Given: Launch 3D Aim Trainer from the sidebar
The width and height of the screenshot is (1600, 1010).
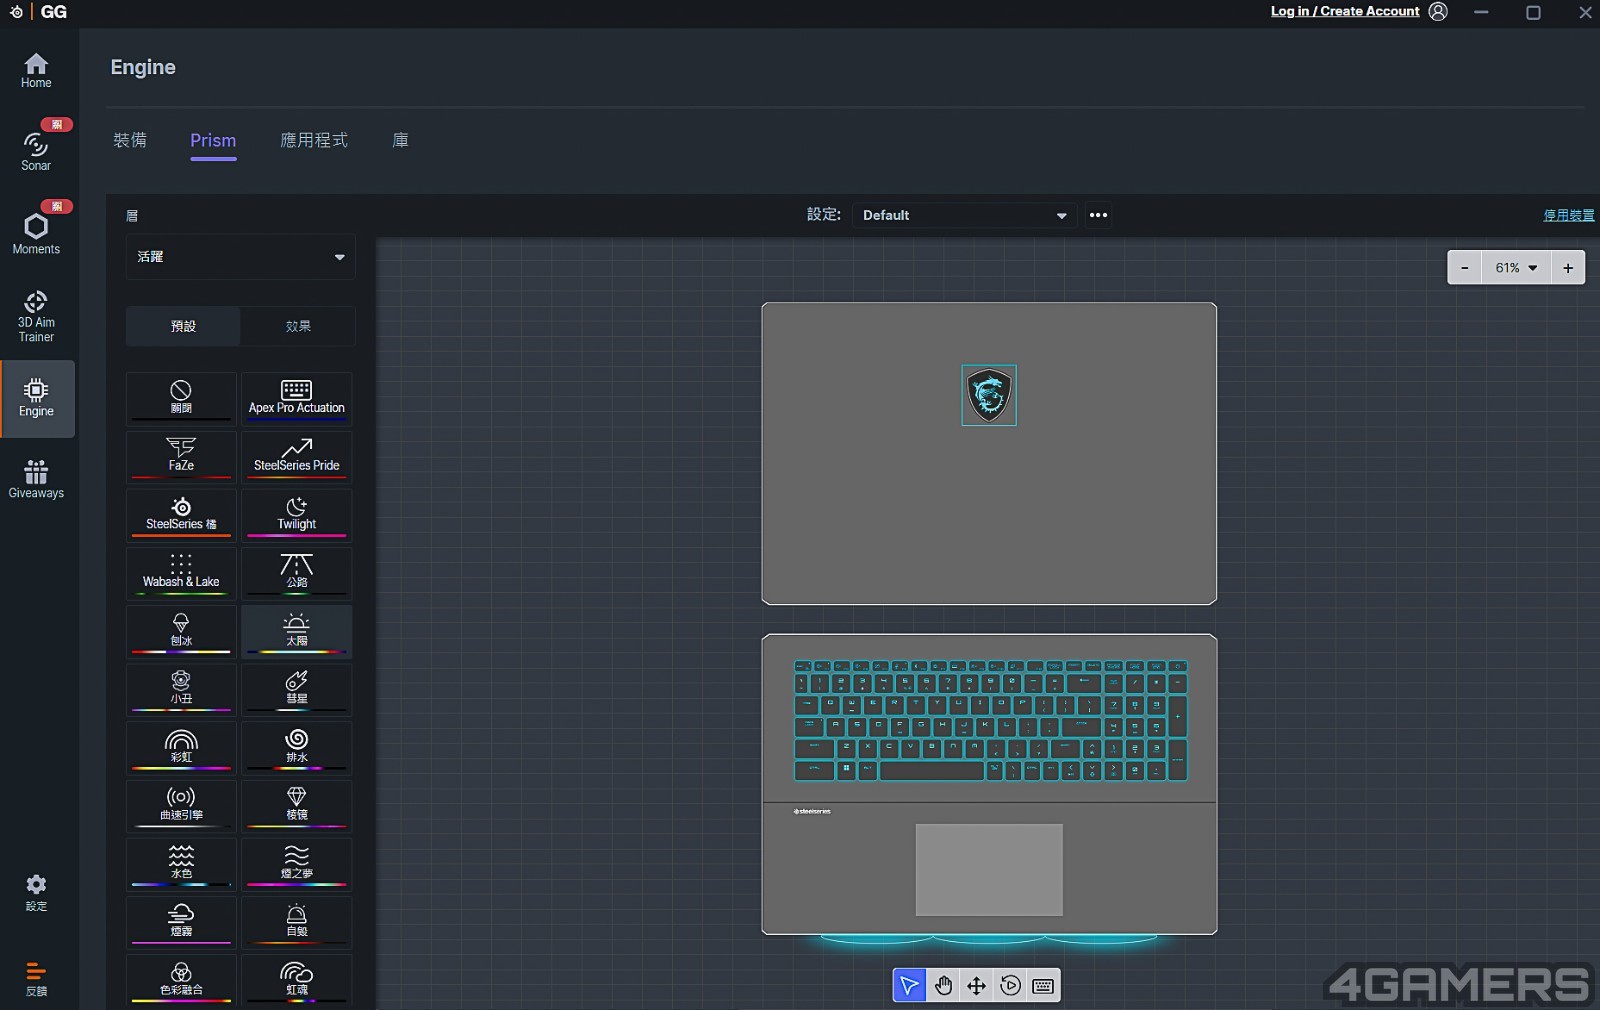Looking at the screenshot, I should [x=36, y=316].
